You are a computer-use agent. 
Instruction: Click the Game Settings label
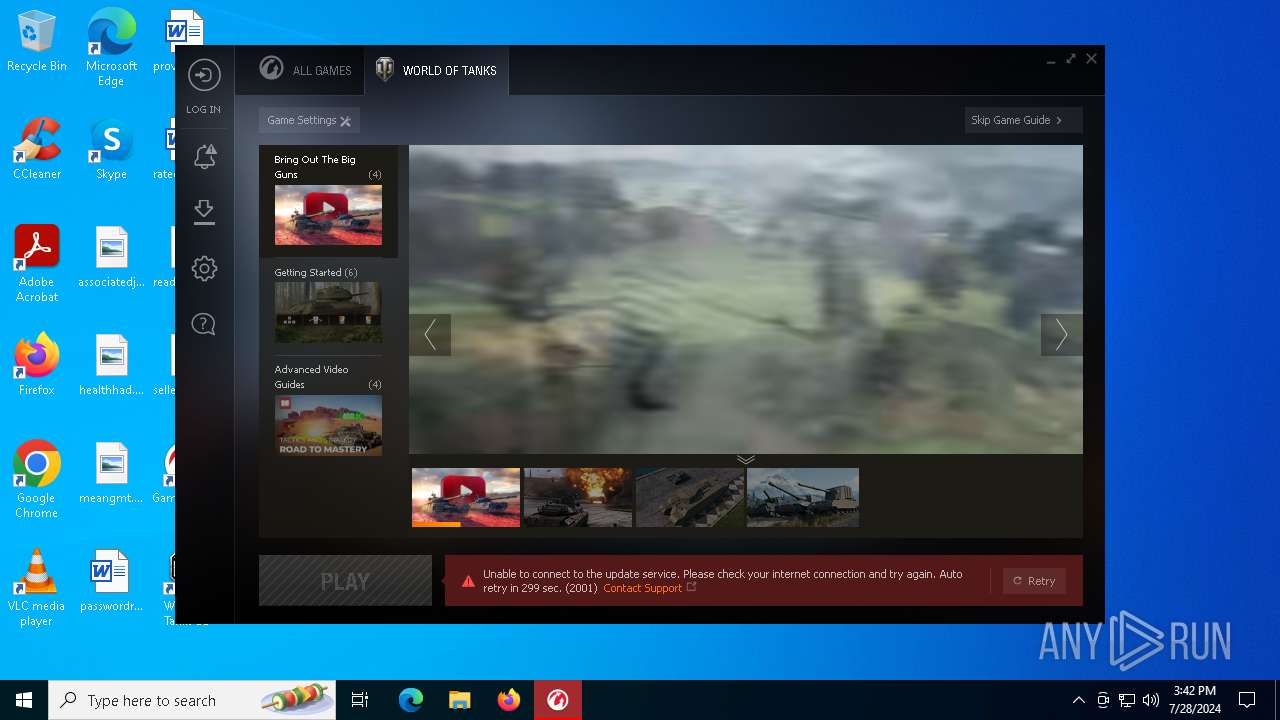point(301,120)
